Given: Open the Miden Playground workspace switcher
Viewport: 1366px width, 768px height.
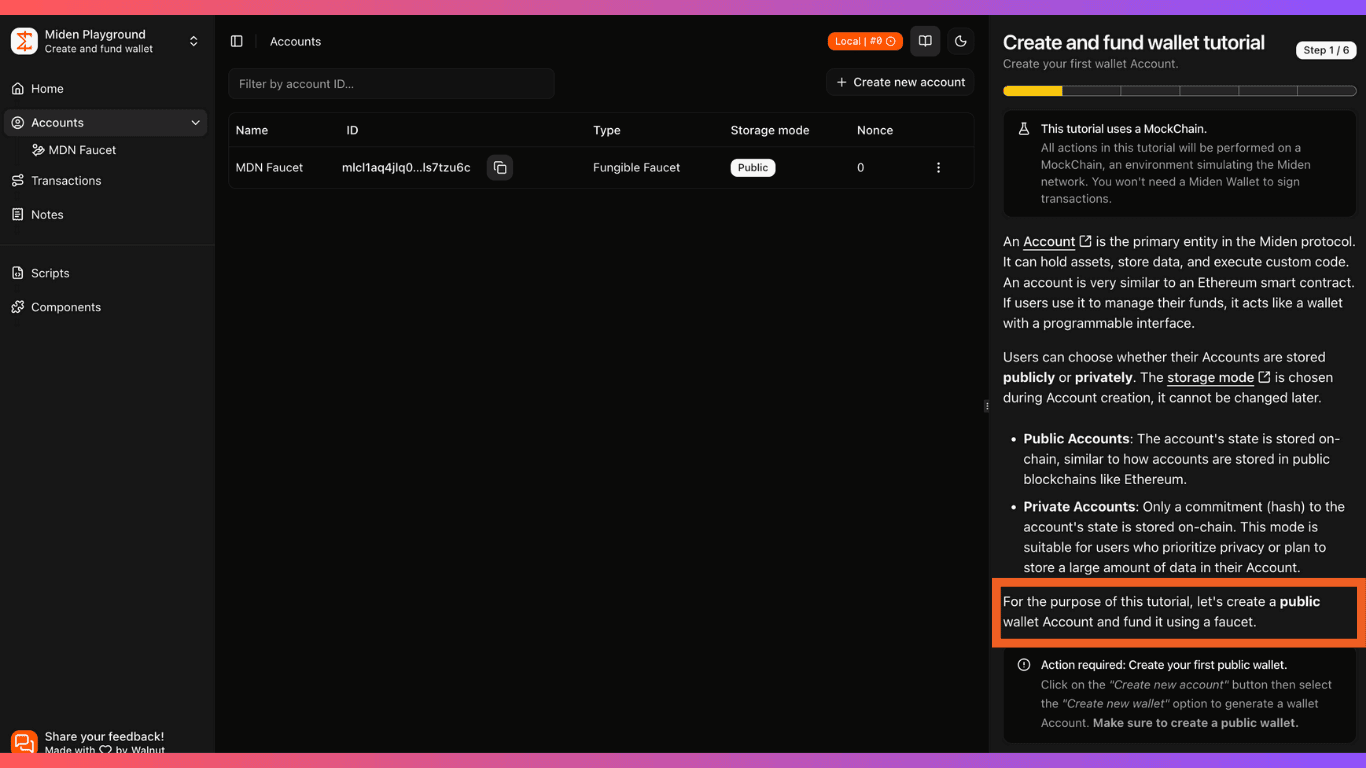Looking at the screenshot, I should tap(107, 41).
